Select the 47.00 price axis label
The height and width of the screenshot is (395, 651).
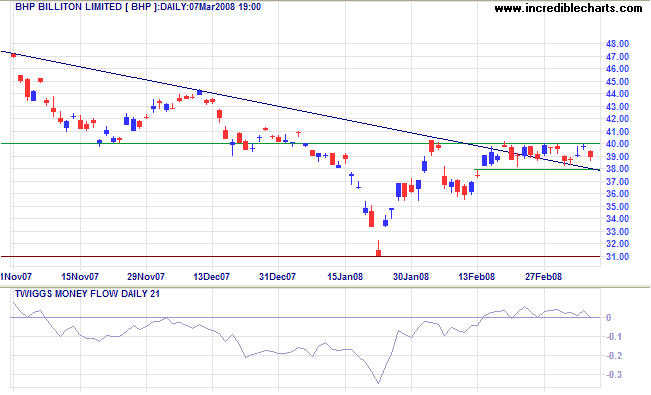617,56
